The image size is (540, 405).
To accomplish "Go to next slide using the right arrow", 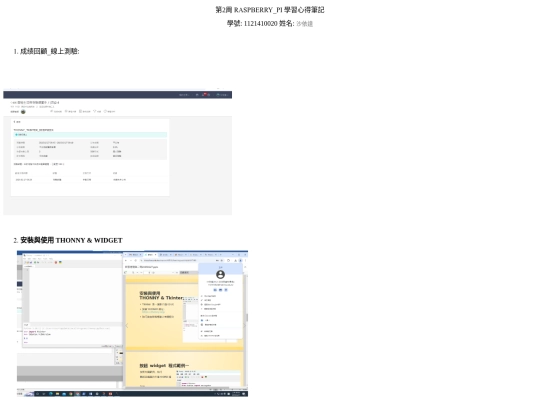I will [x=245, y=325].
